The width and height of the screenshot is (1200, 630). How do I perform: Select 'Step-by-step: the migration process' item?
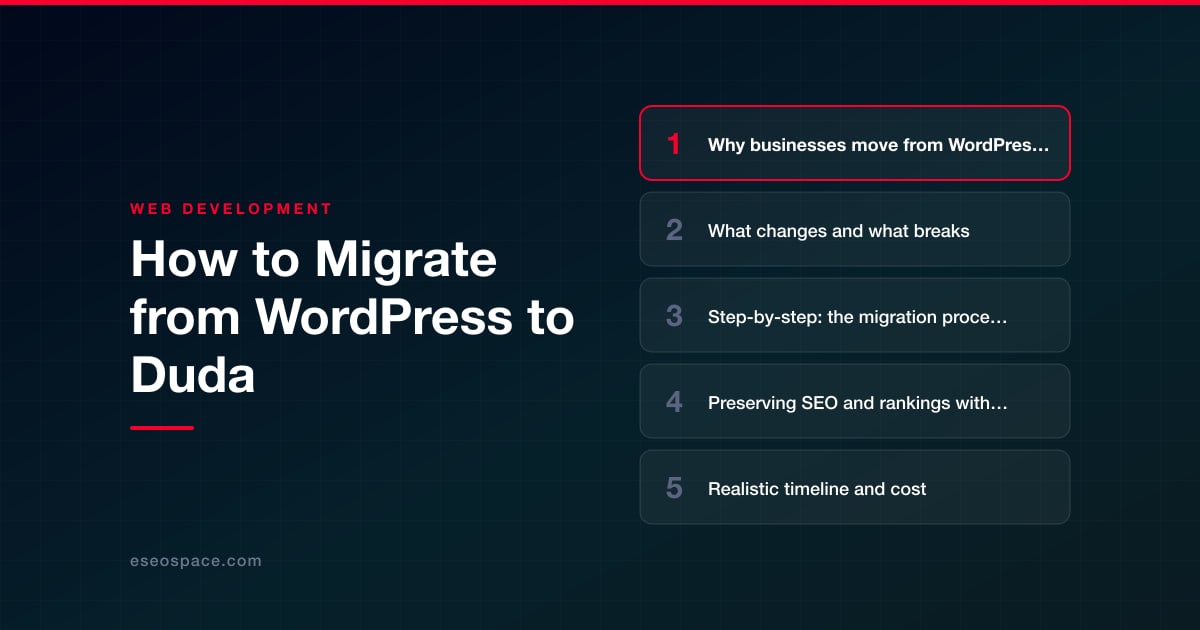[x=855, y=315]
